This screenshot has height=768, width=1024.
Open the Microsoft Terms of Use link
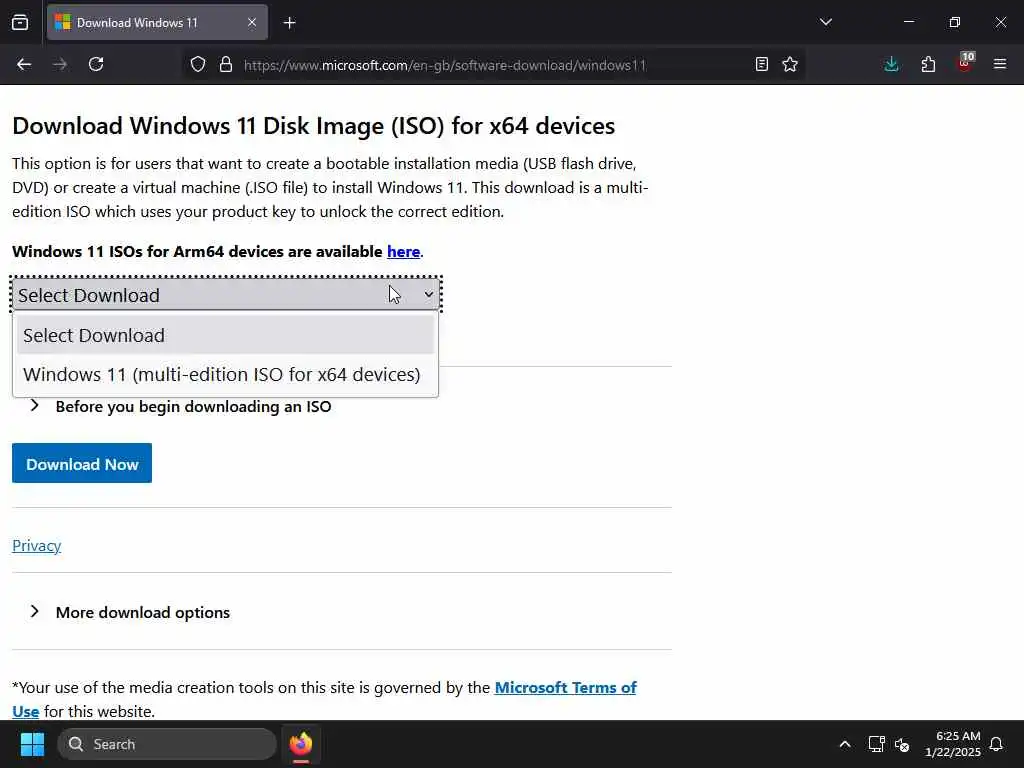[566, 688]
